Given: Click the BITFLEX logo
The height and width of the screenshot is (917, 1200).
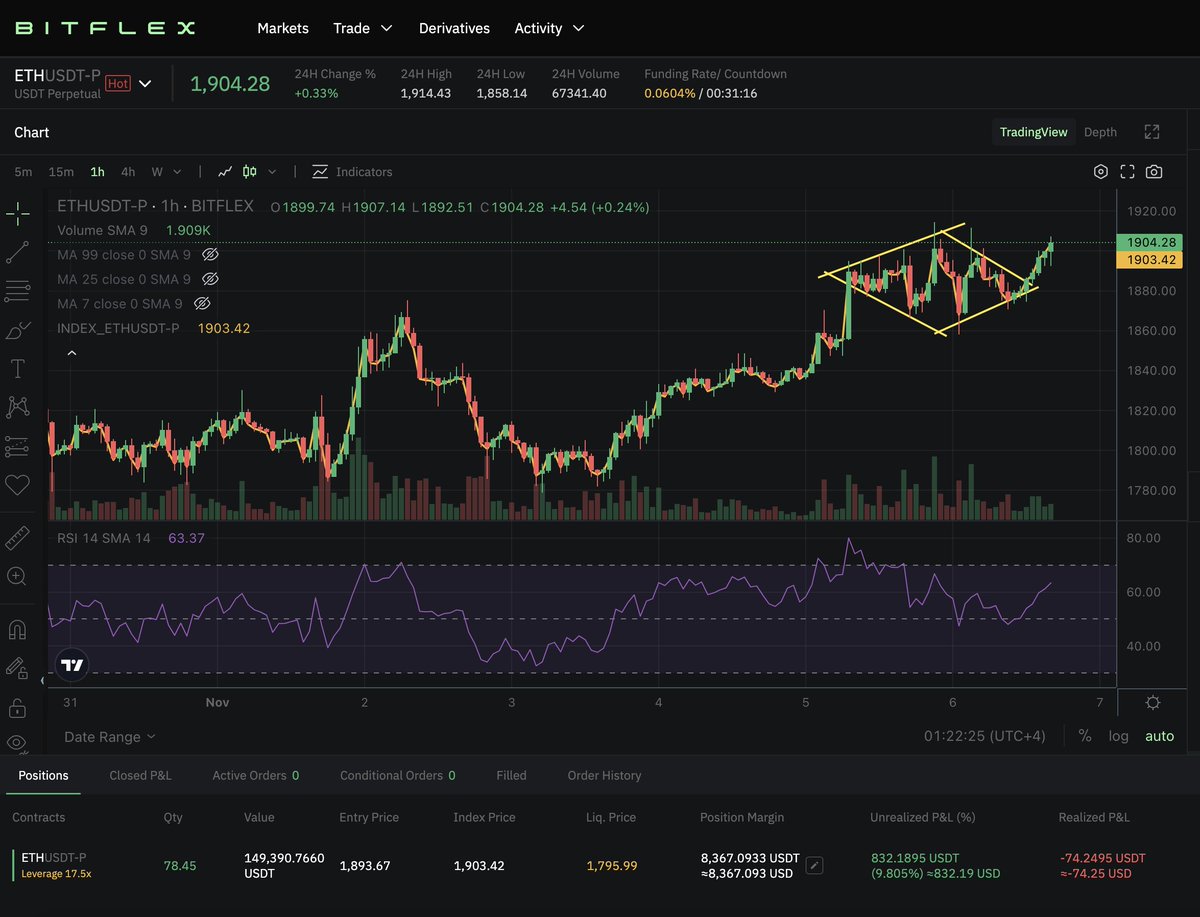Looking at the screenshot, I should click(104, 28).
